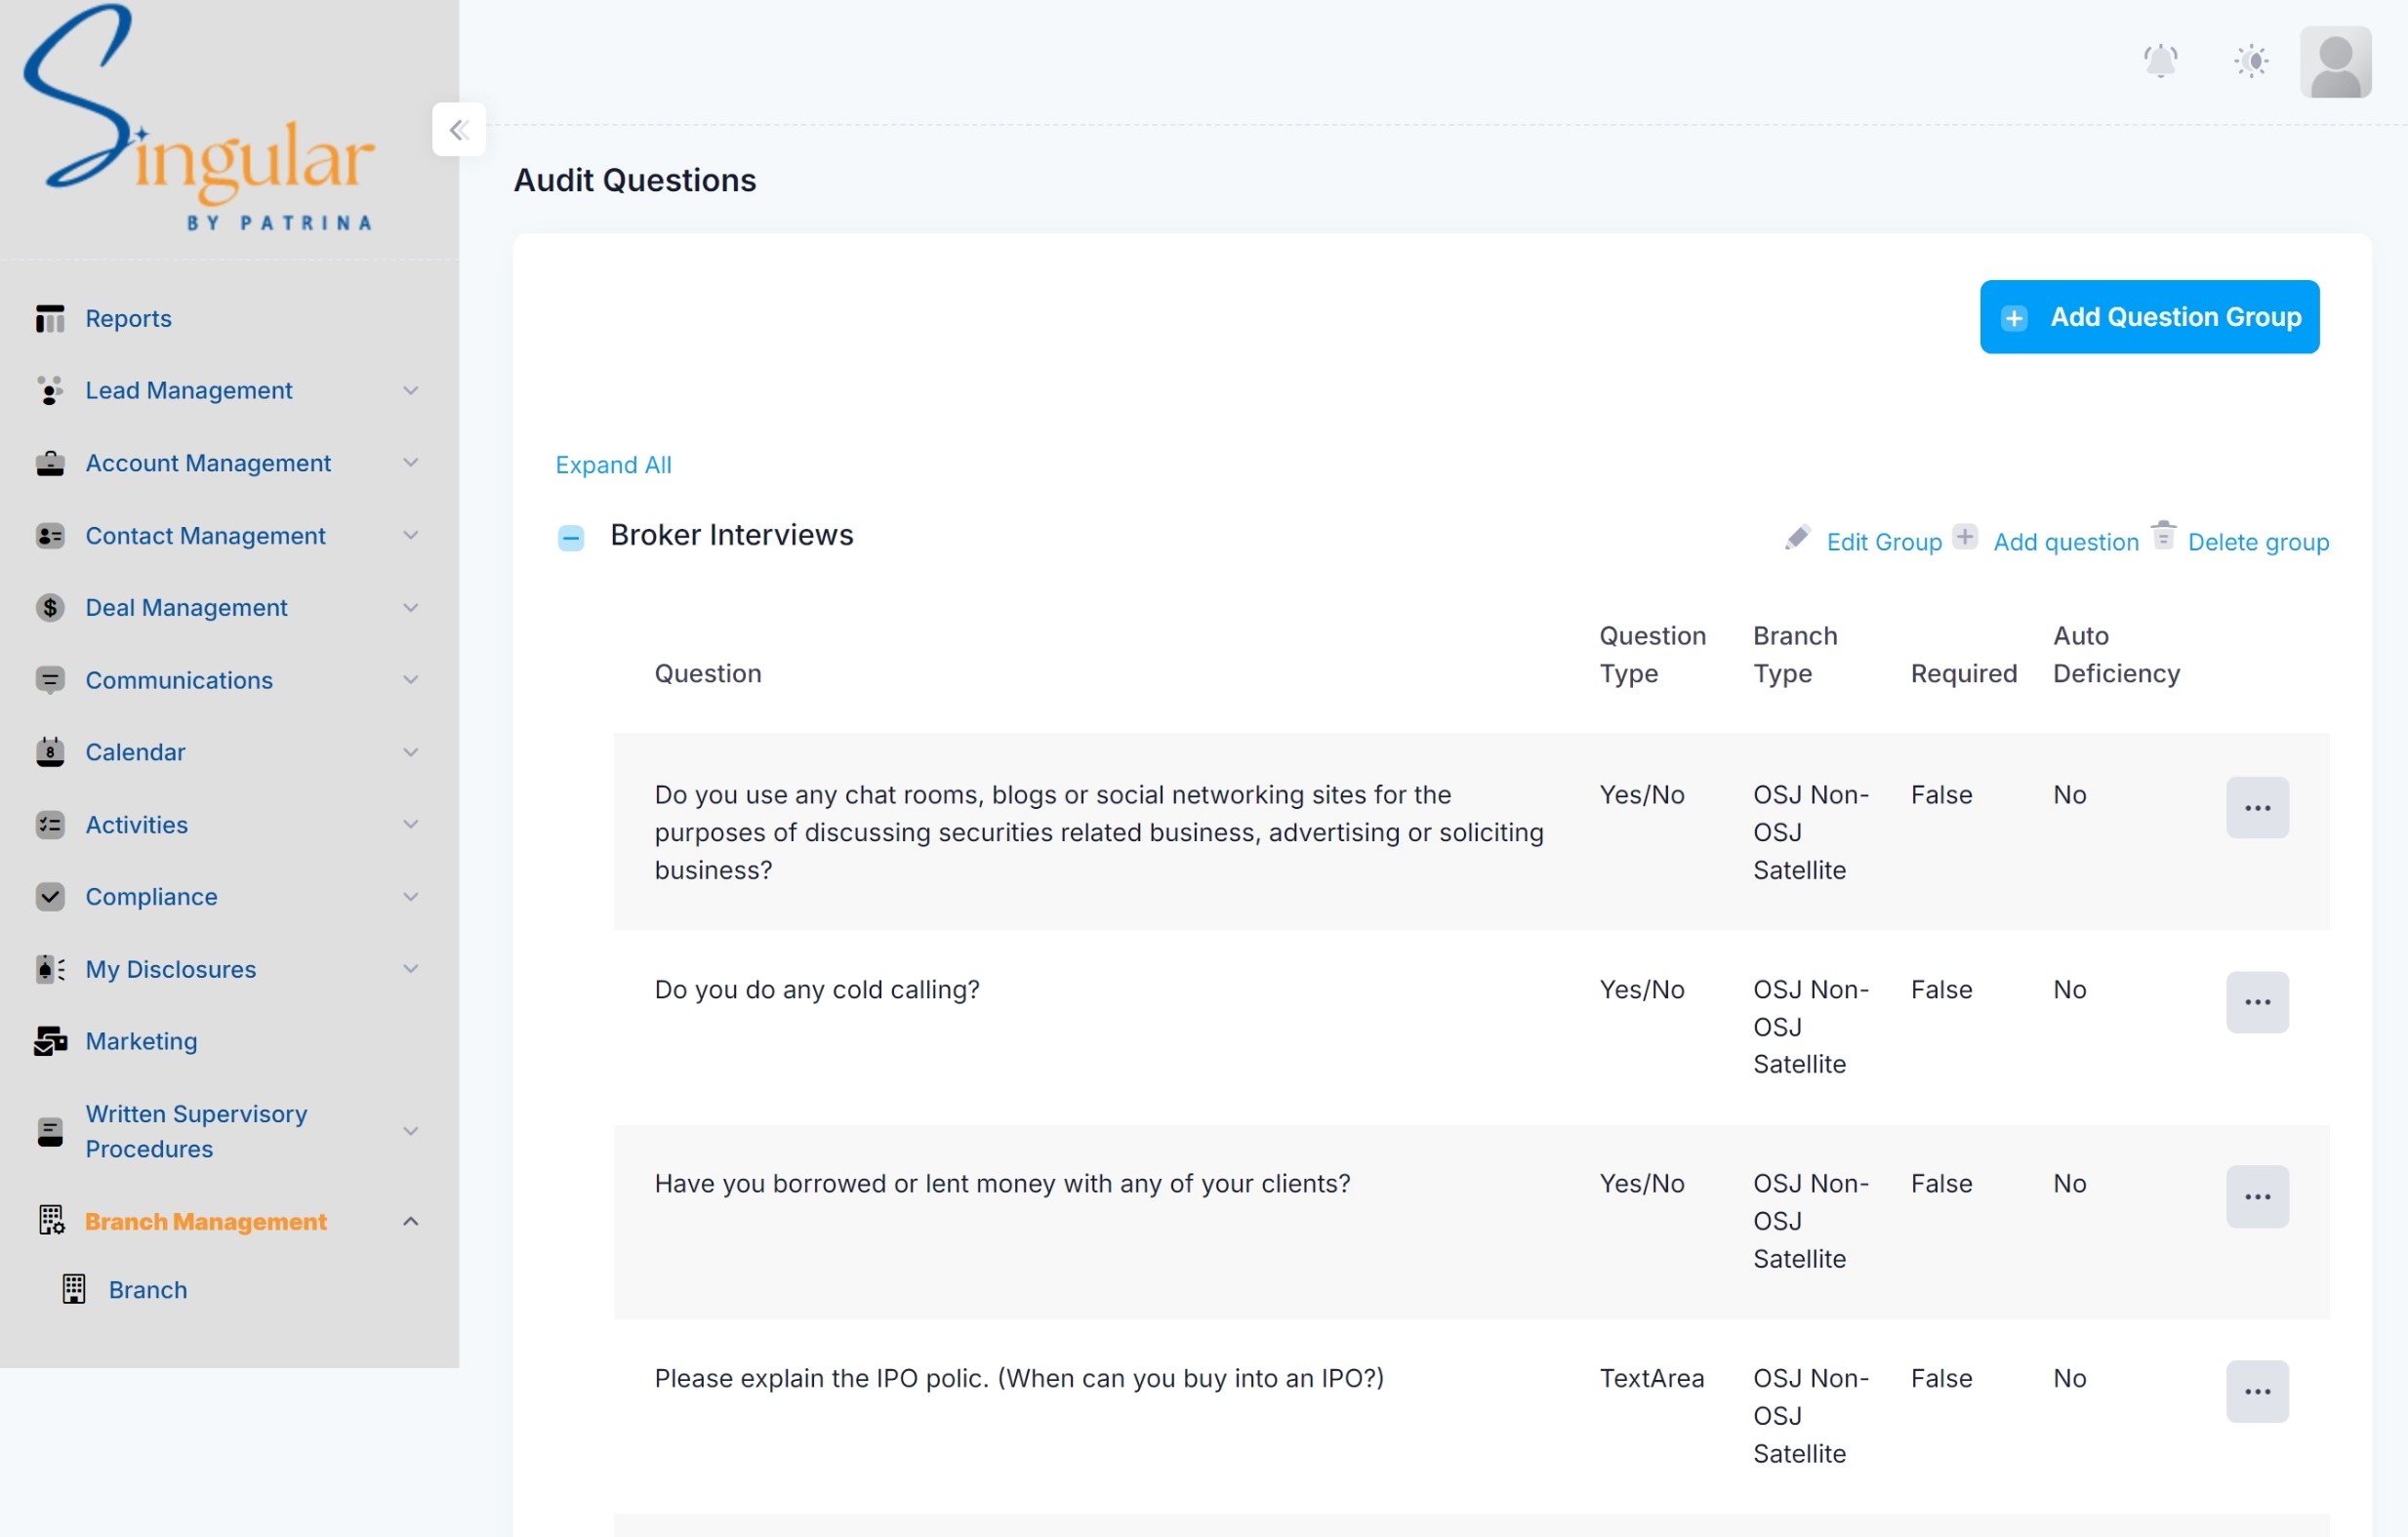Screen dimensions: 2408x1537
Task: Click the Singular by Patrina logo
Action: click(198, 118)
